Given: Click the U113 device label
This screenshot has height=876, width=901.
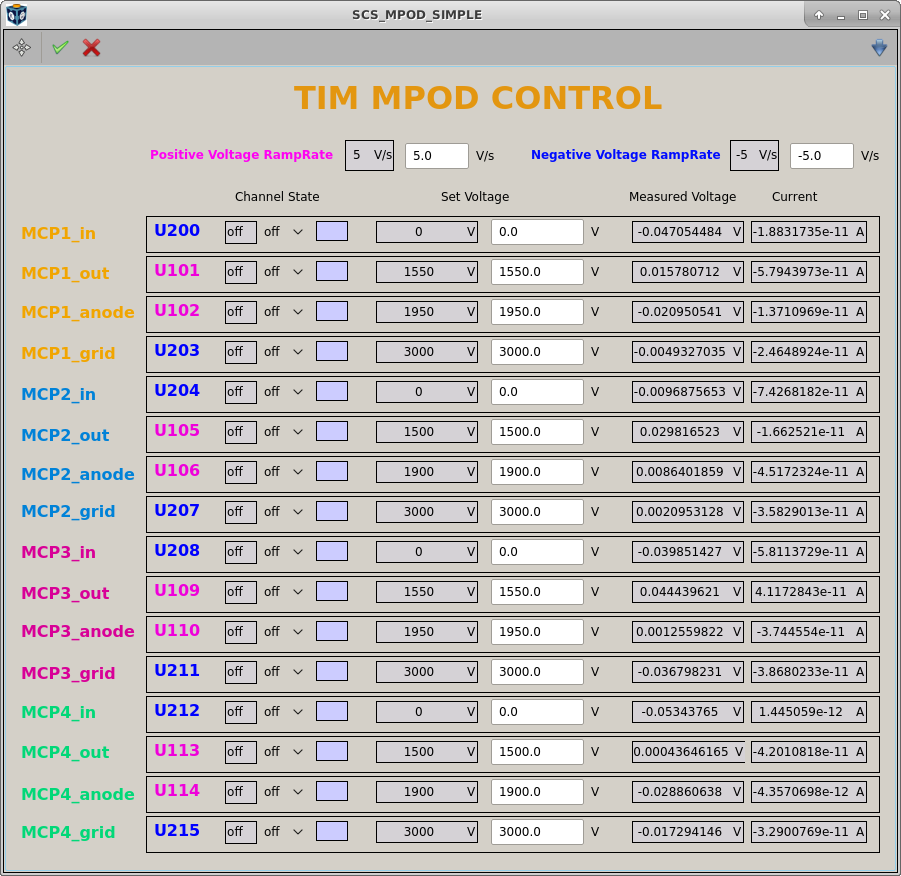Looking at the screenshot, I should coord(177,750).
